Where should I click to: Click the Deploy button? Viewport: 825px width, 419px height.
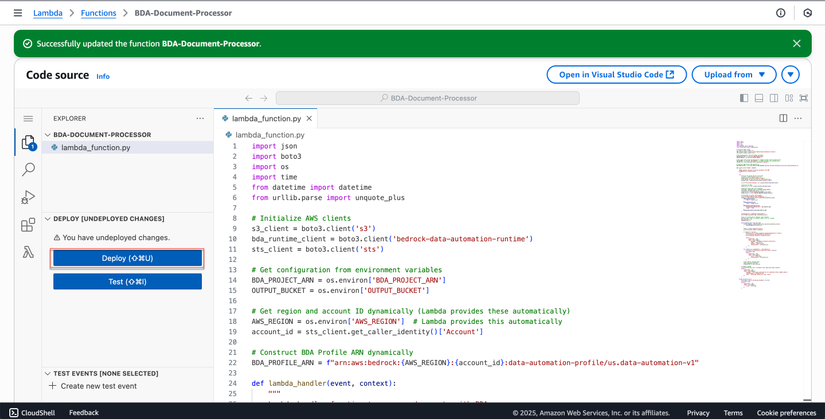tap(127, 258)
